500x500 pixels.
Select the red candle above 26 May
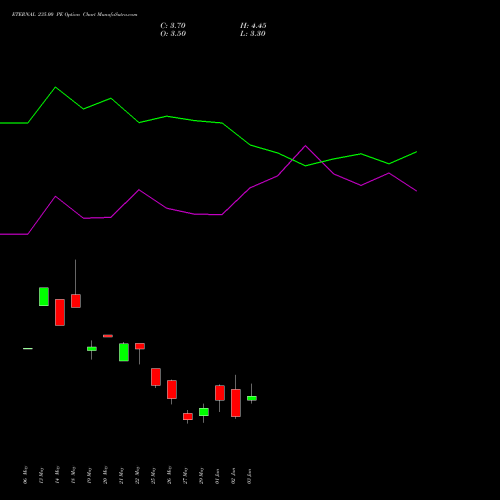tap(172, 389)
